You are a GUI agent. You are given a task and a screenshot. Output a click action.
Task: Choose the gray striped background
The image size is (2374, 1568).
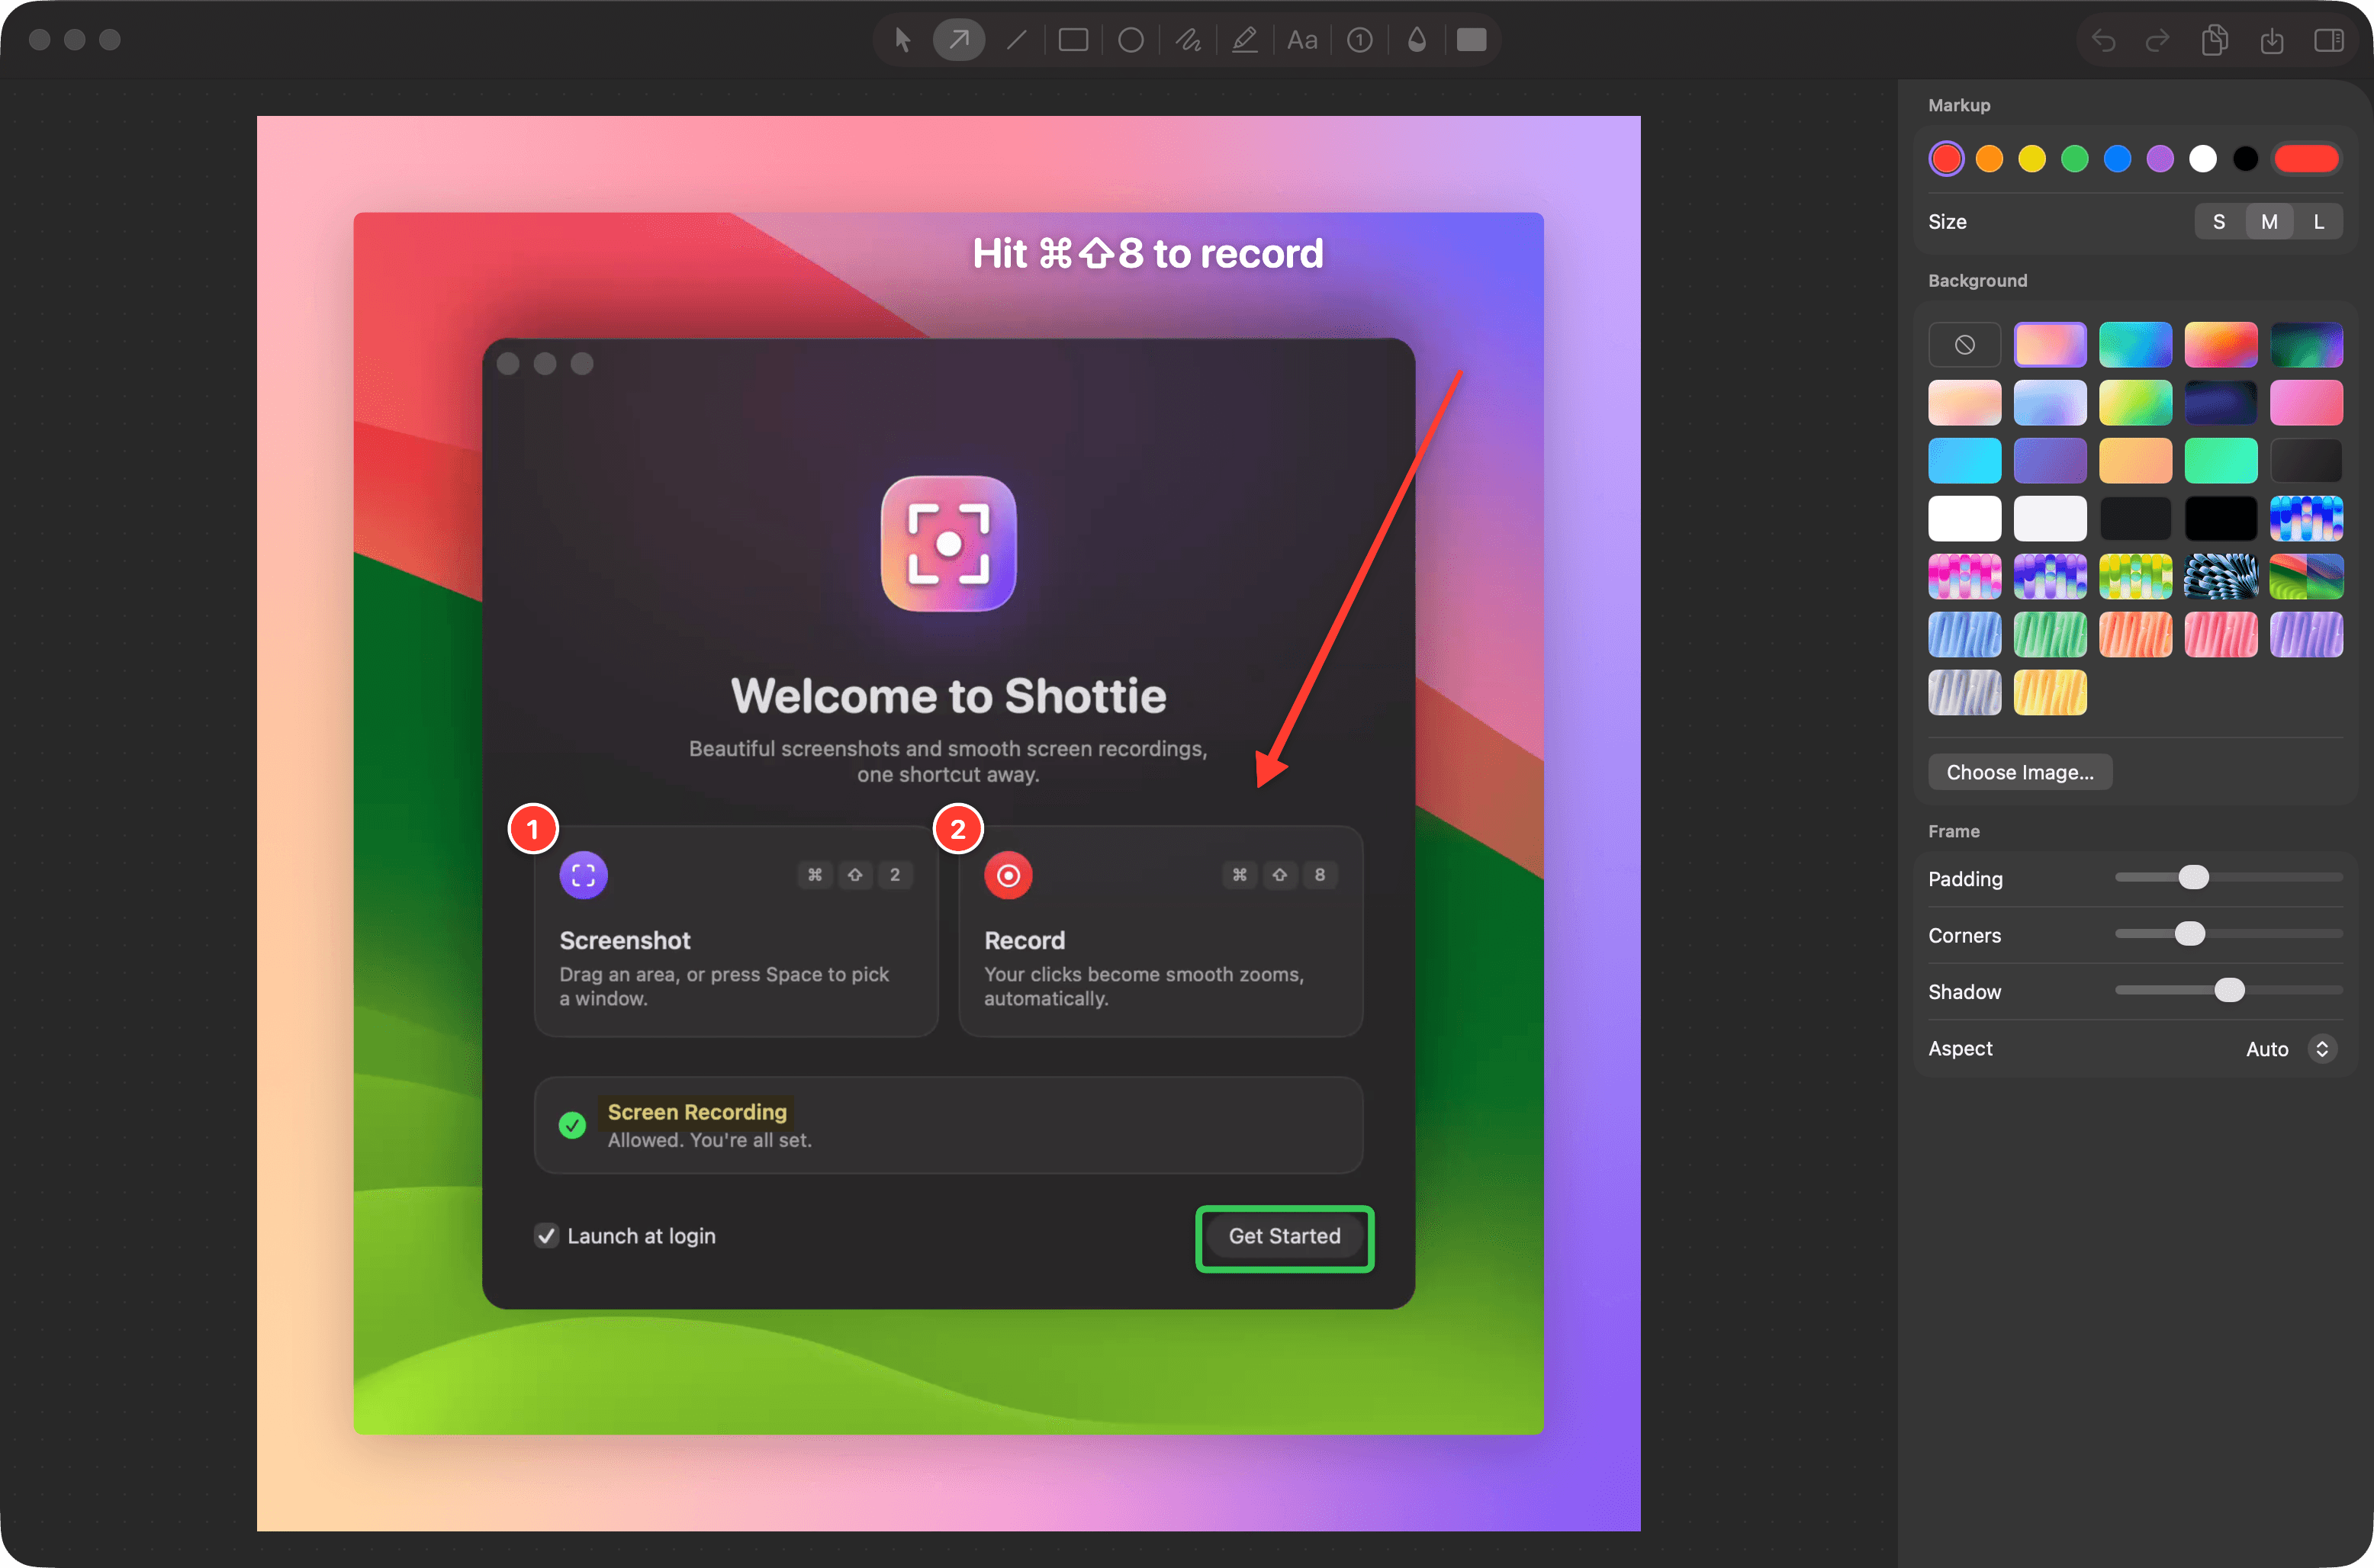pyautogui.click(x=1964, y=693)
